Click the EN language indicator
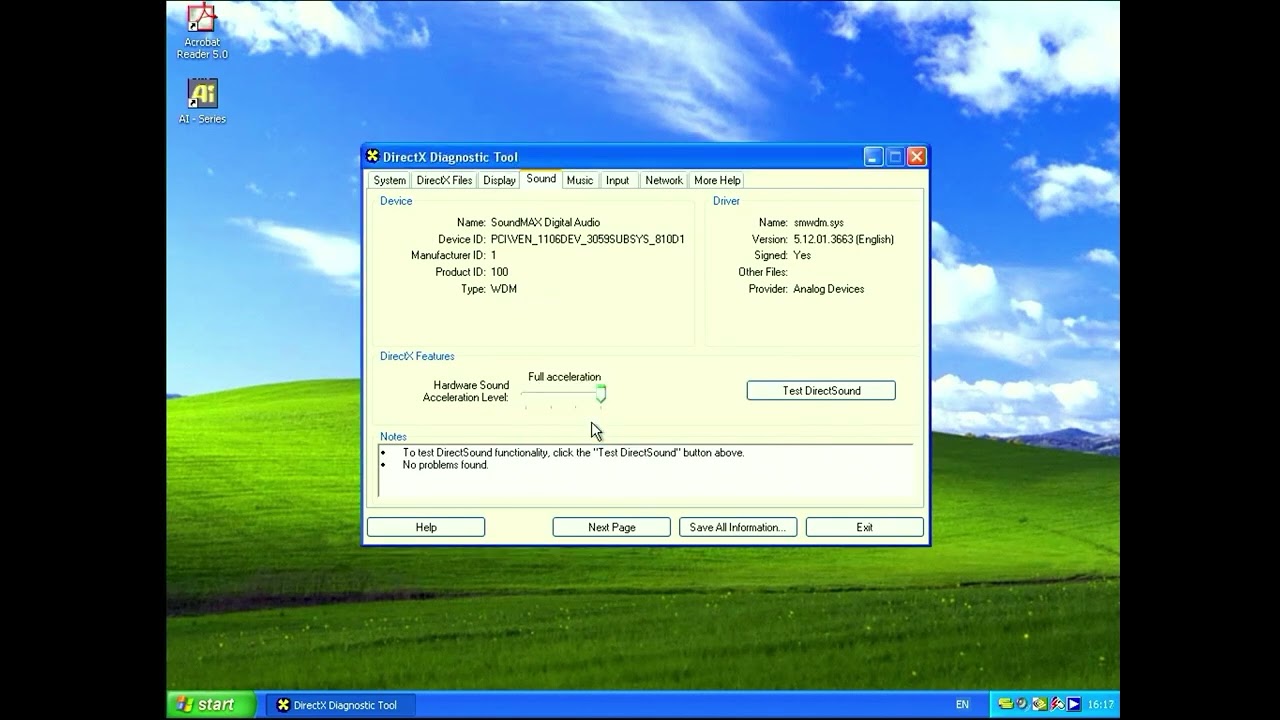This screenshot has height=720, width=1280. (x=962, y=704)
